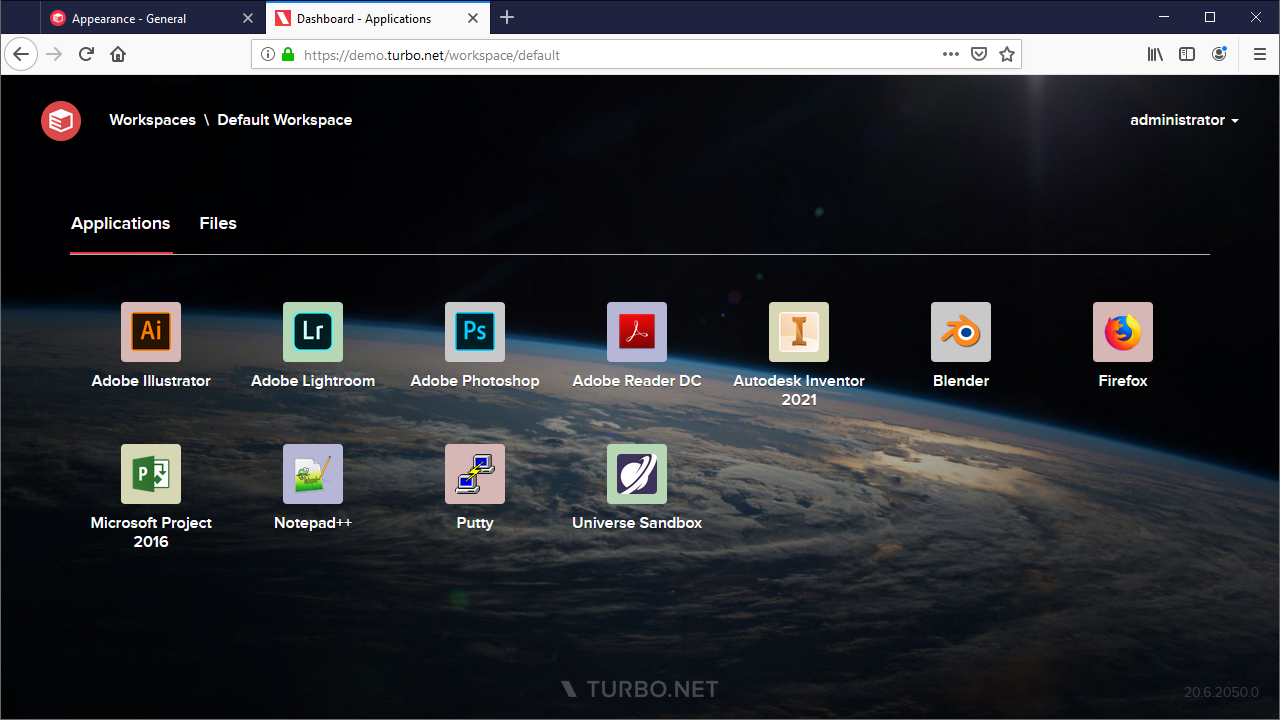Open the Library menu in the toolbar

[1155, 54]
